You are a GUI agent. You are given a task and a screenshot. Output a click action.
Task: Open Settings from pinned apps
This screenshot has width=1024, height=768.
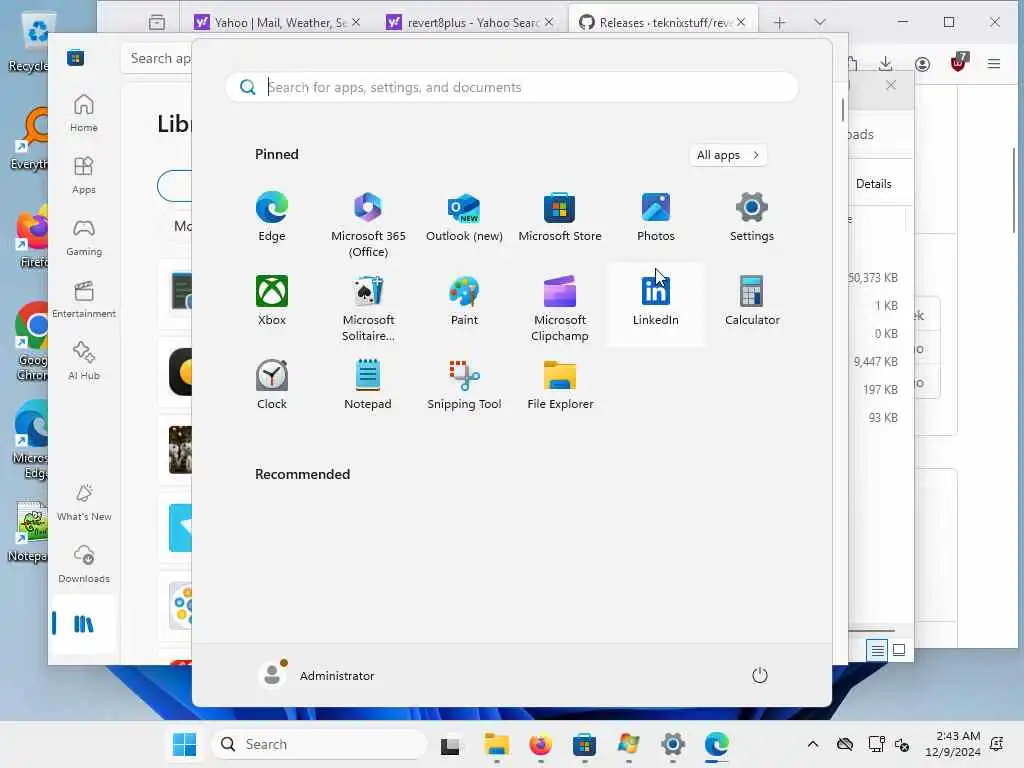click(x=752, y=217)
